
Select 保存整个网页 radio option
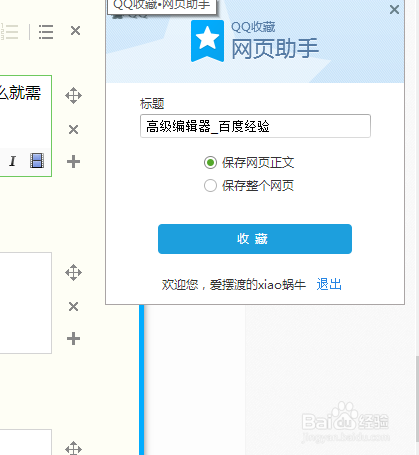[x=210, y=186]
